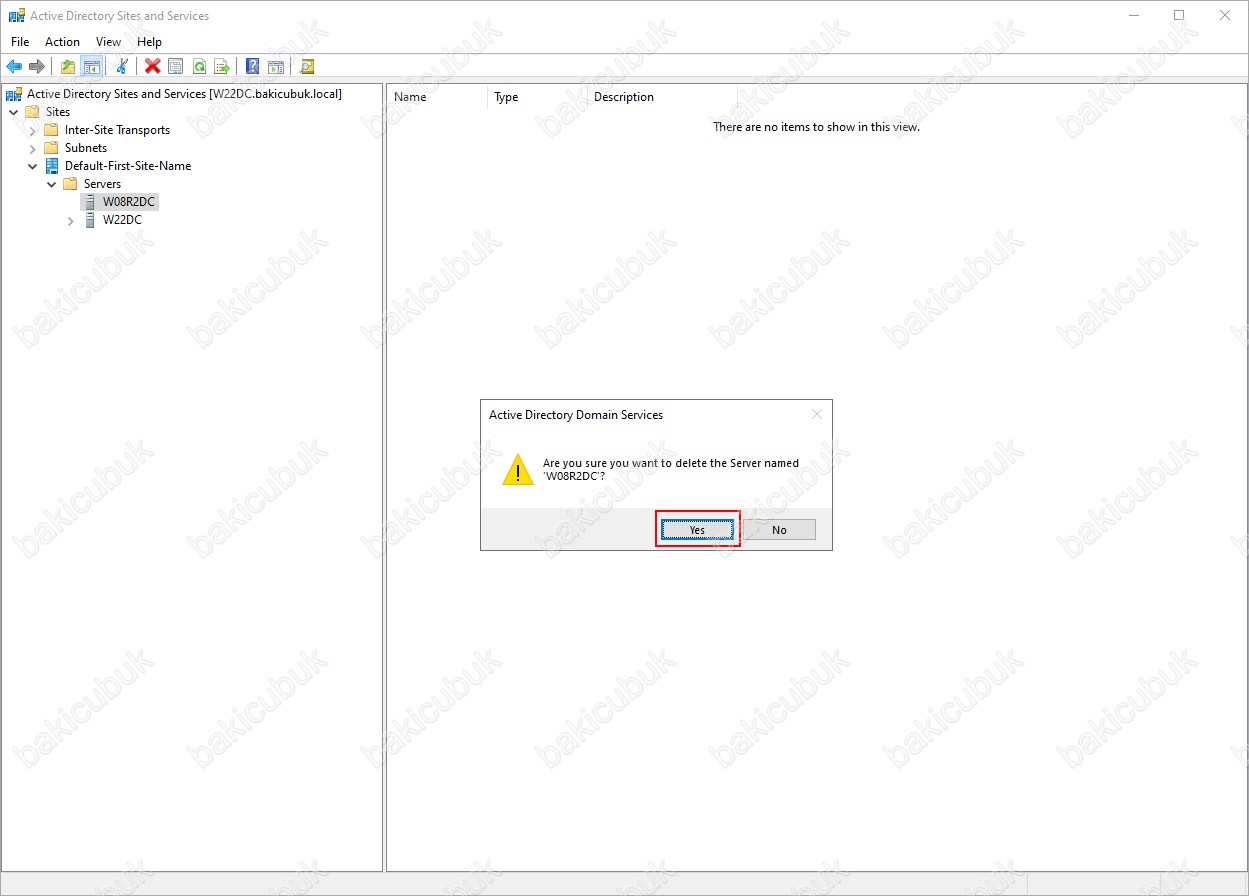The image size is (1249, 896).
Task: Select the Default-First-Site-Name tree item
Action: (x=128, y=166)
